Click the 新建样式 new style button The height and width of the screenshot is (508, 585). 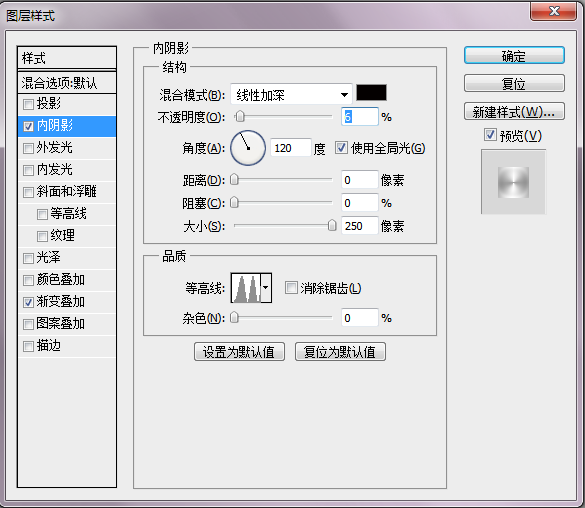coord(514,112)
